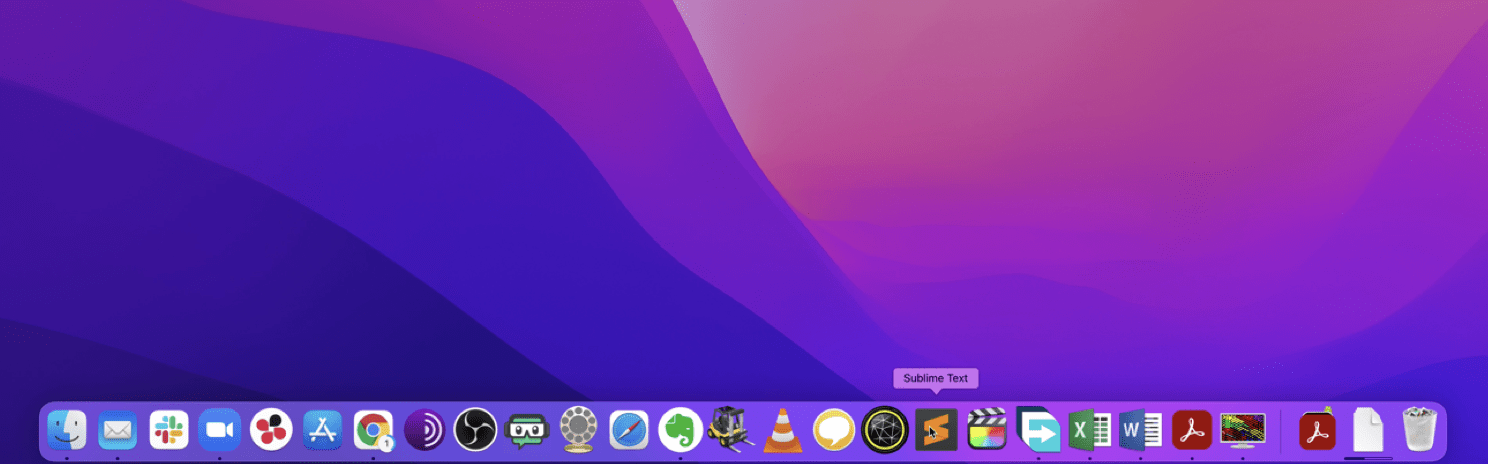This screenshot has width=1488, height=464.
Task: Click the gold rotary dial dock icon
Action: (577, 430)
